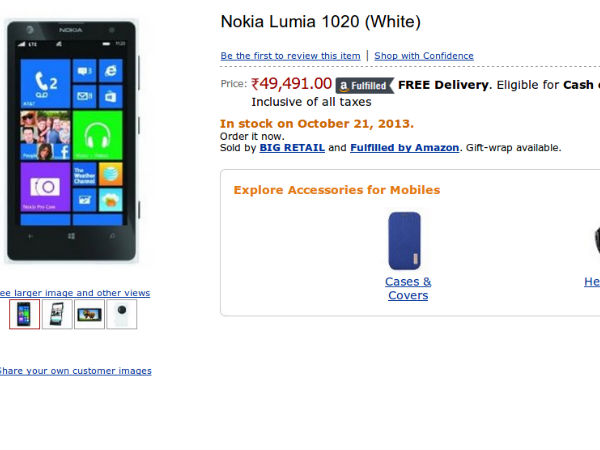
Task: Click the Internet Explorer tile on phone image
Action: point(110,71)
